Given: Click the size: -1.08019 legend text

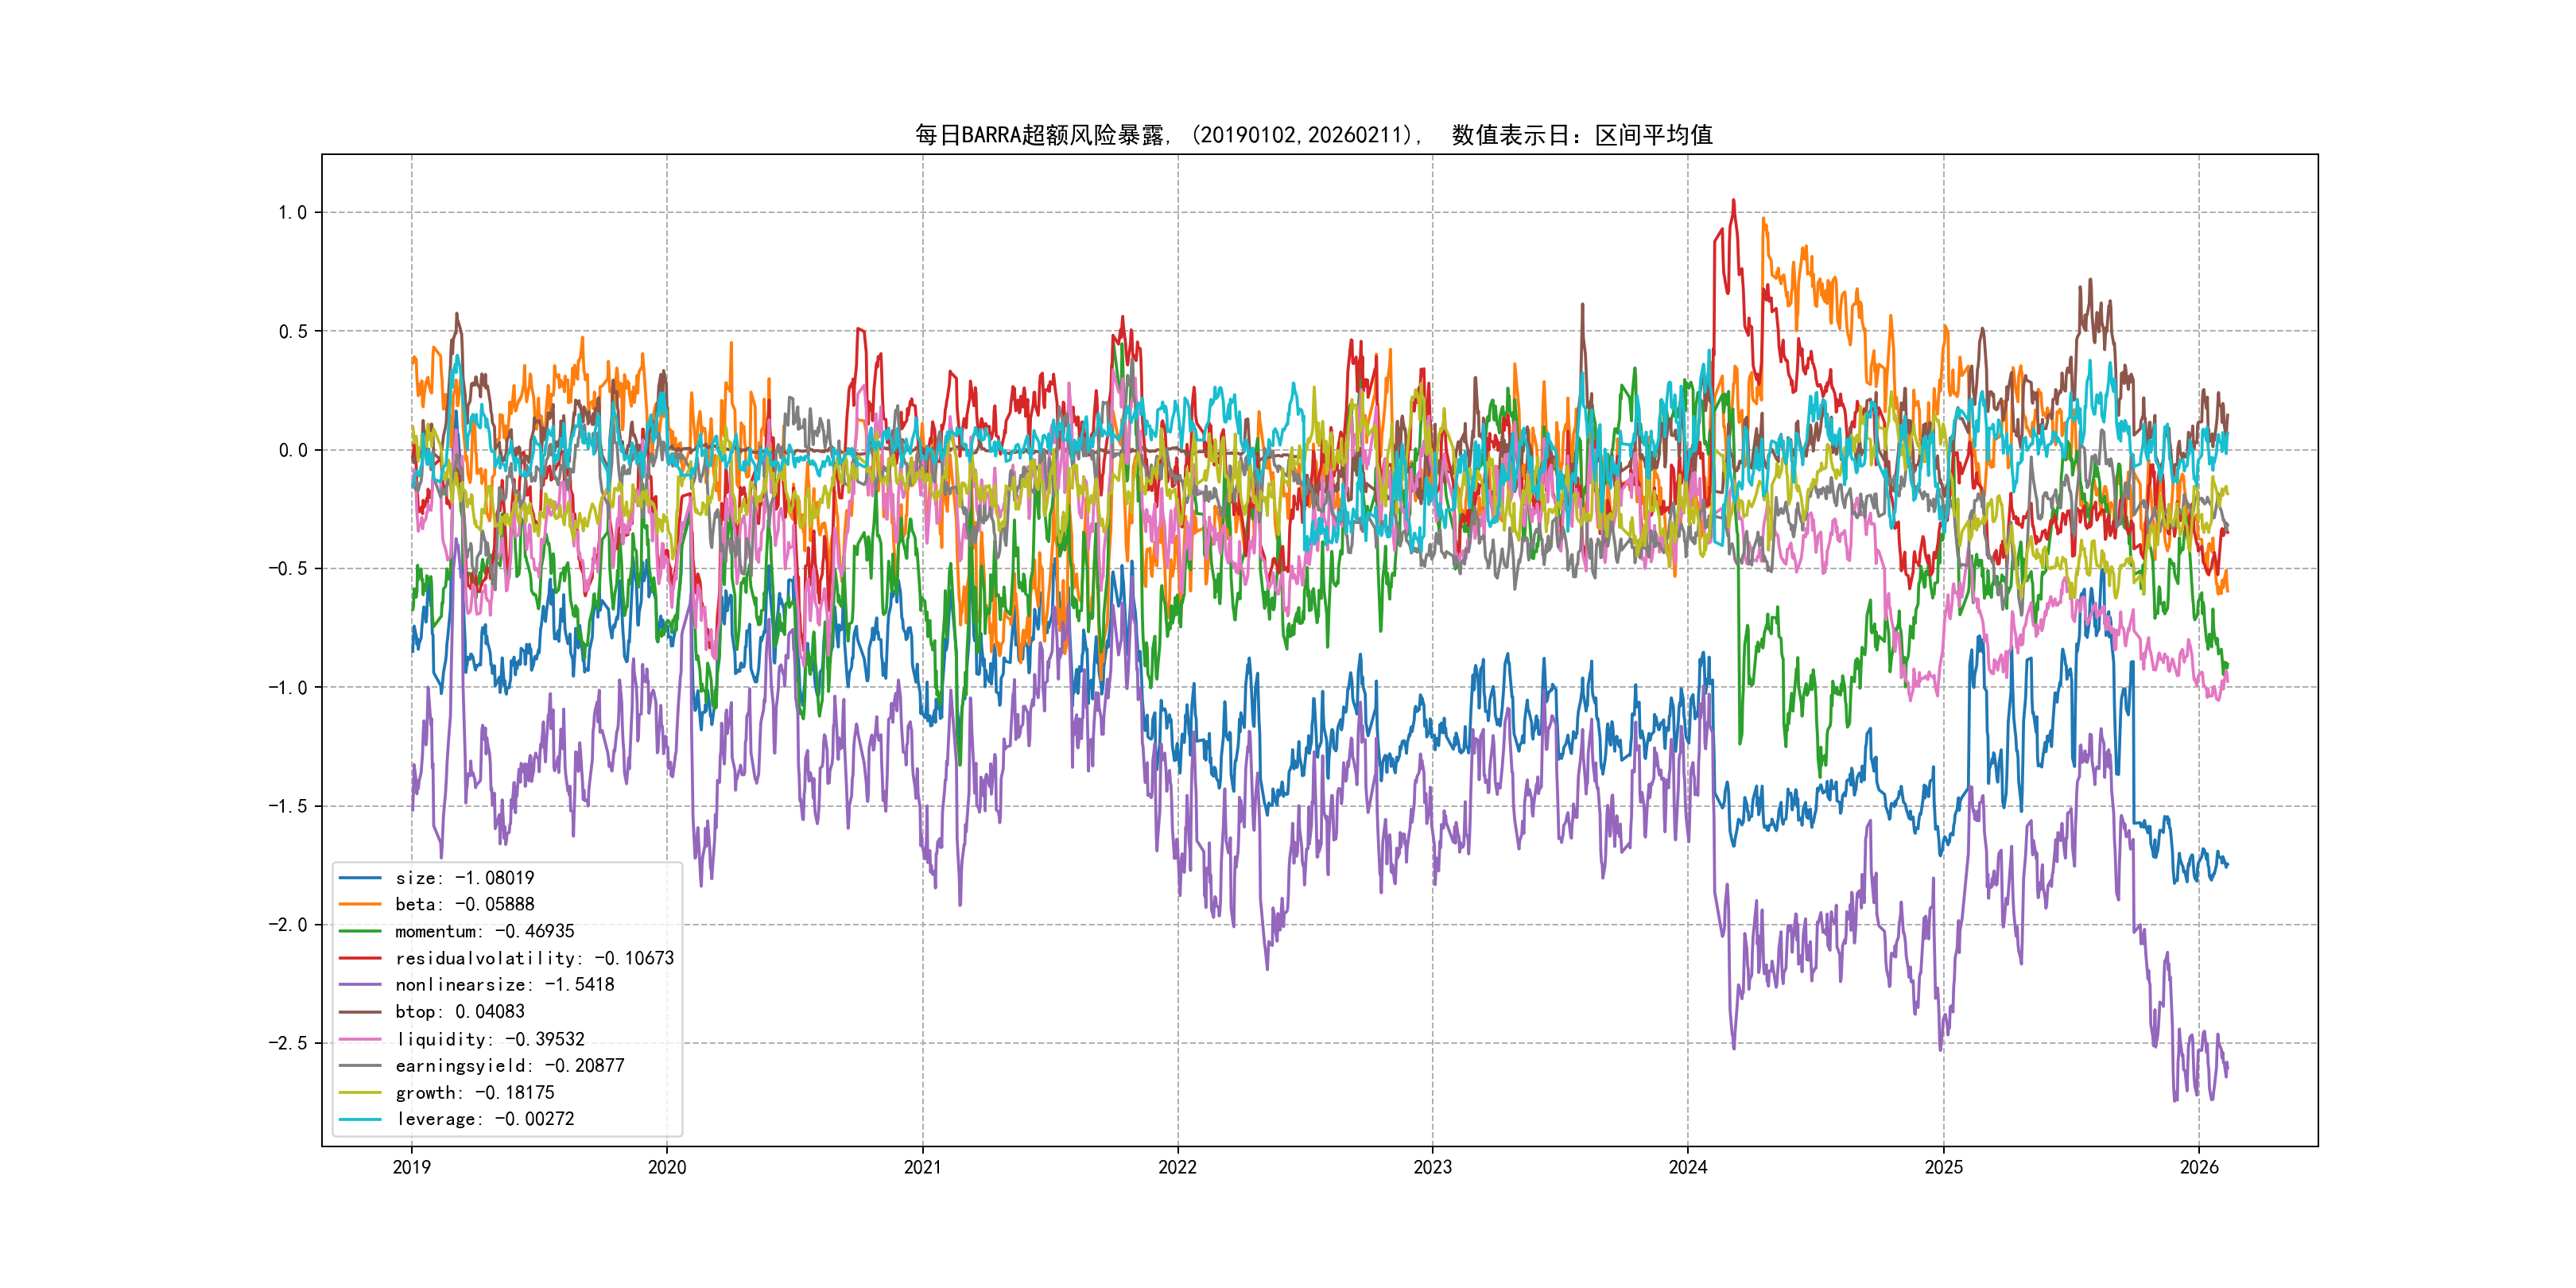Looking at the screenshot, I should click(x=465, y=878).
